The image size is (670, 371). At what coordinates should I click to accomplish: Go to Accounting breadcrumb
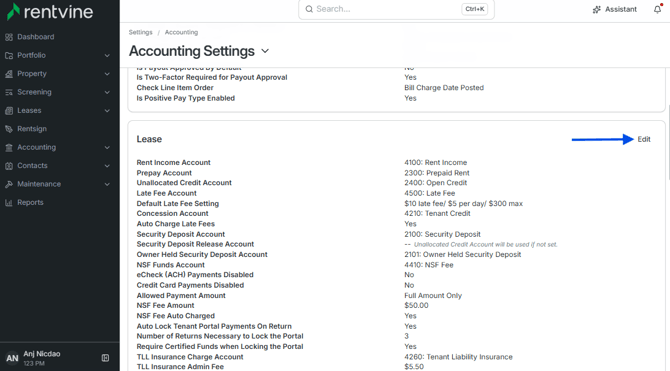tap(181, 32)
